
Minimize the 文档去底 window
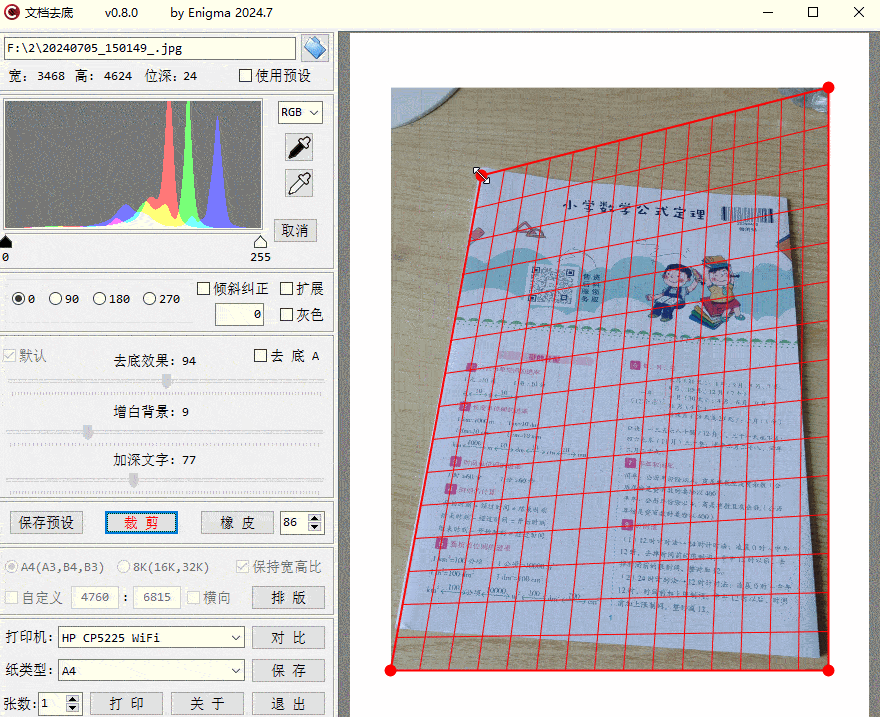pos(768,12)
